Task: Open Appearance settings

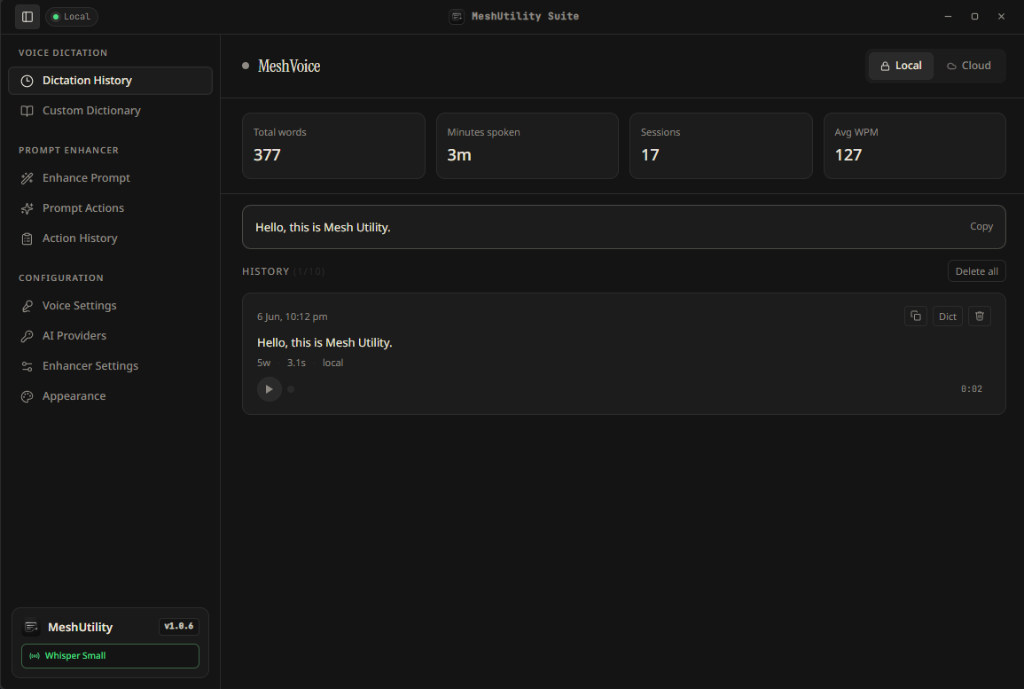Action: point(110,396)
